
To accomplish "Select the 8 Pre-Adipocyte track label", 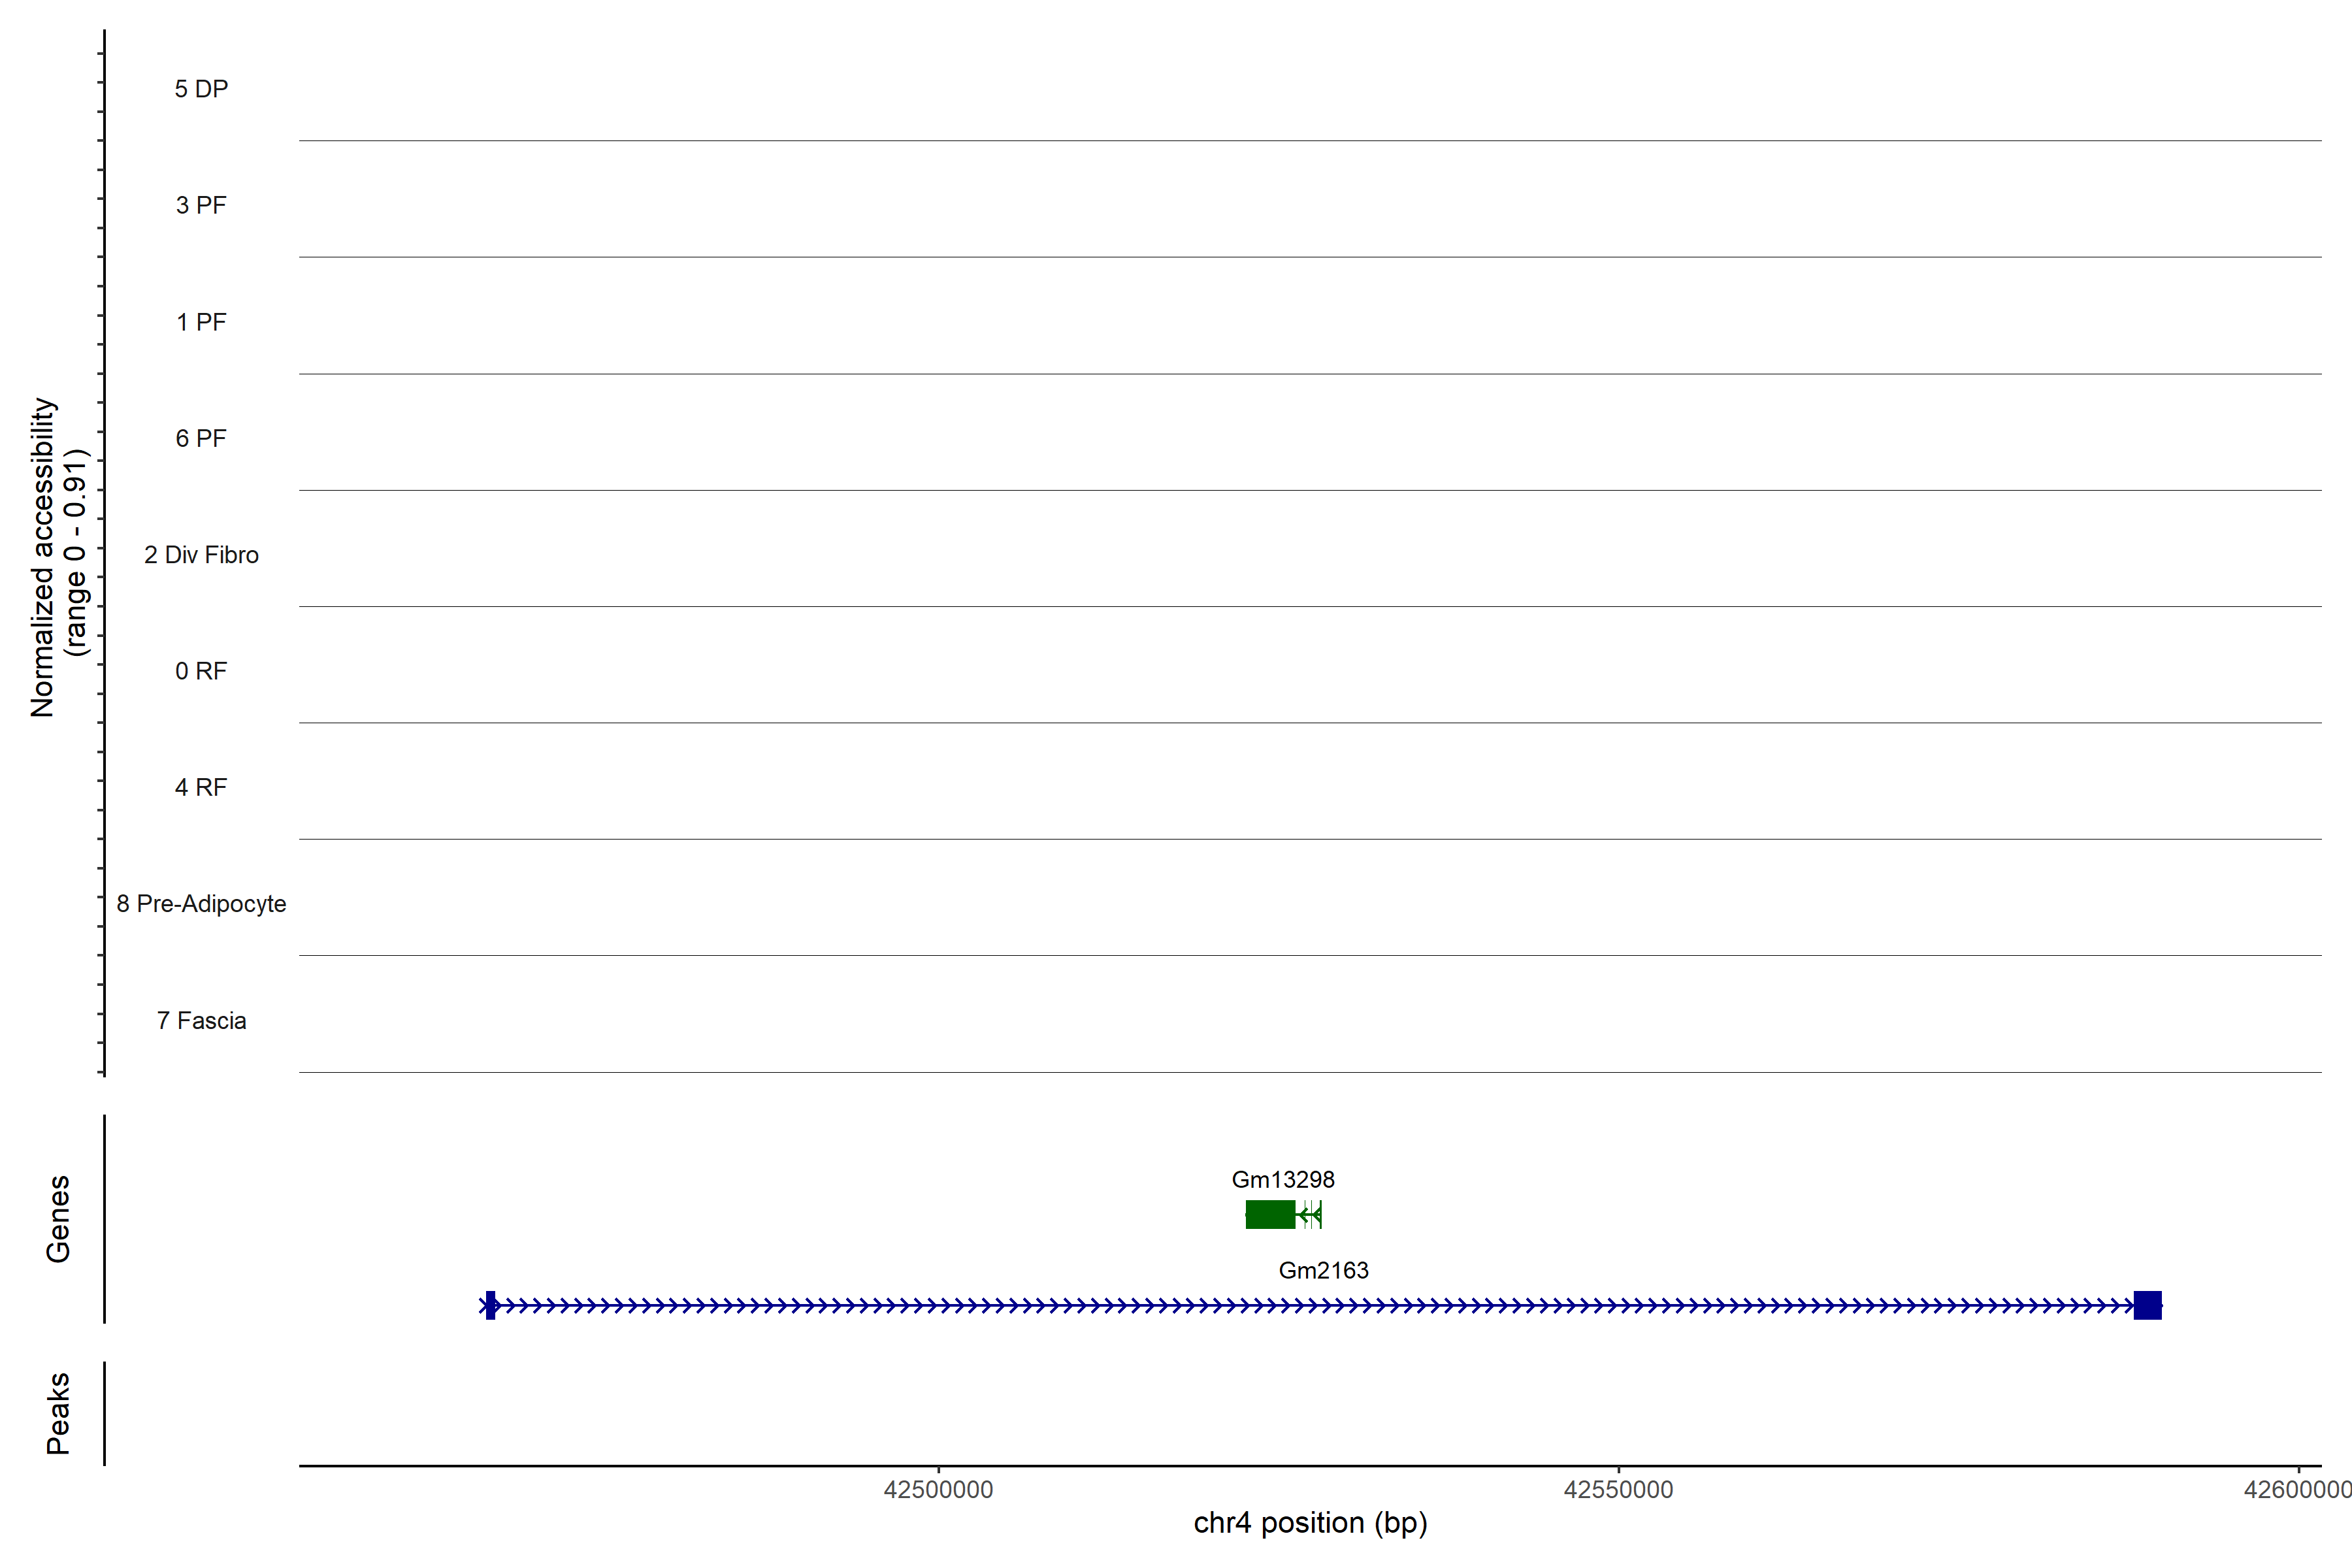I will tap(201, 904).
